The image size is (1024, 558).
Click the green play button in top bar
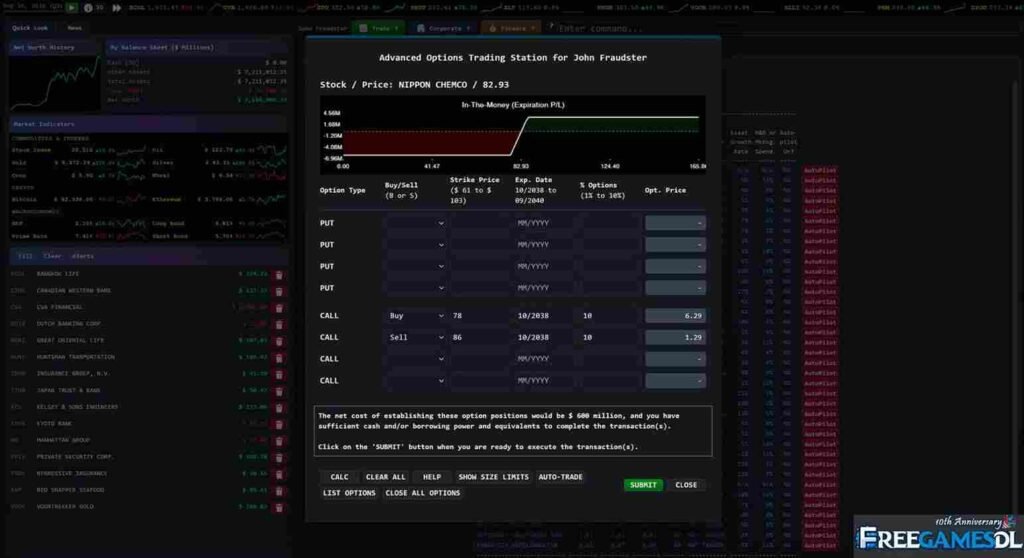(72, 8)
